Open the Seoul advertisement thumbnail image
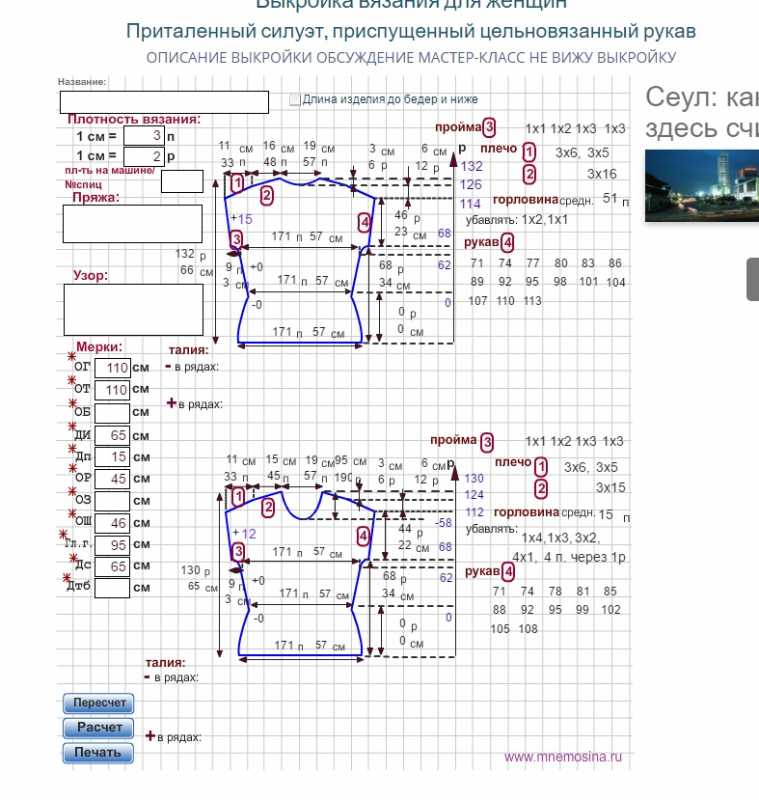This screenshot has height=800, width=759. pos(701,185)
